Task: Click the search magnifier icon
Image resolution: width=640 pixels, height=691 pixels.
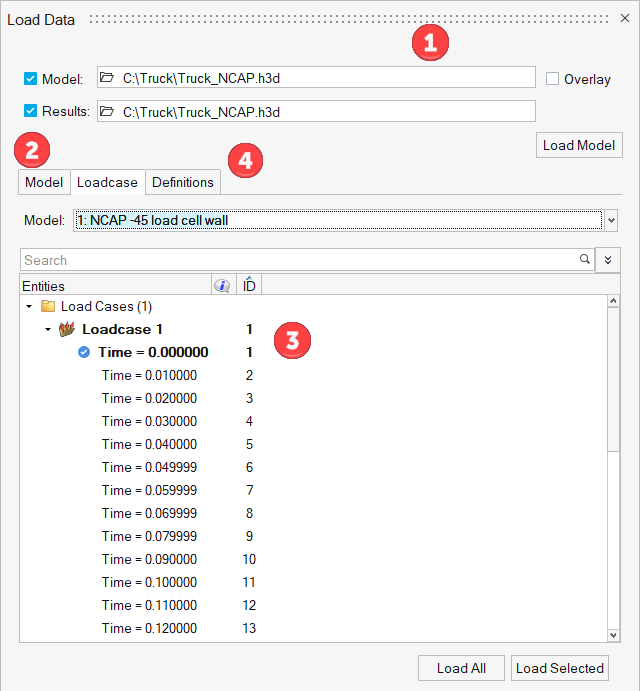Action: click(x=584, y=260)
